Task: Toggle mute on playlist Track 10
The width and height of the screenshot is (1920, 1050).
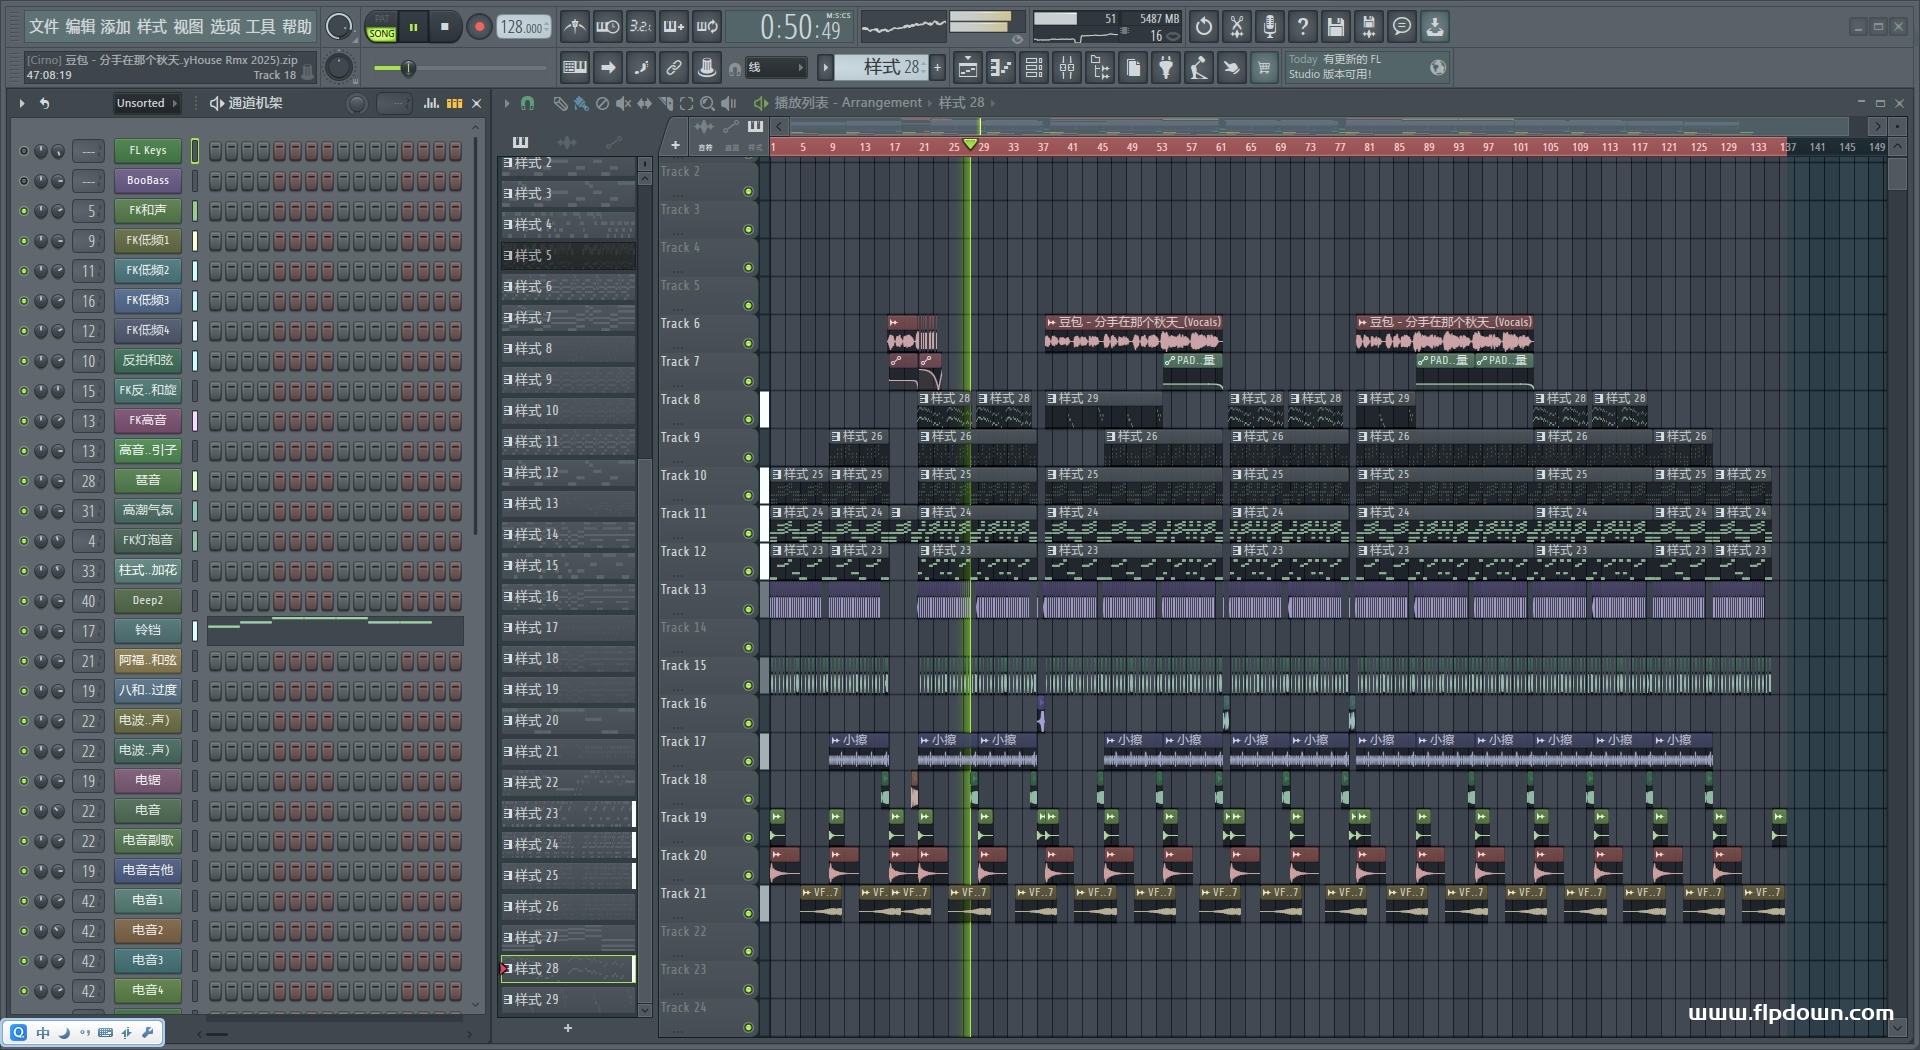Action: pos(748,495)
